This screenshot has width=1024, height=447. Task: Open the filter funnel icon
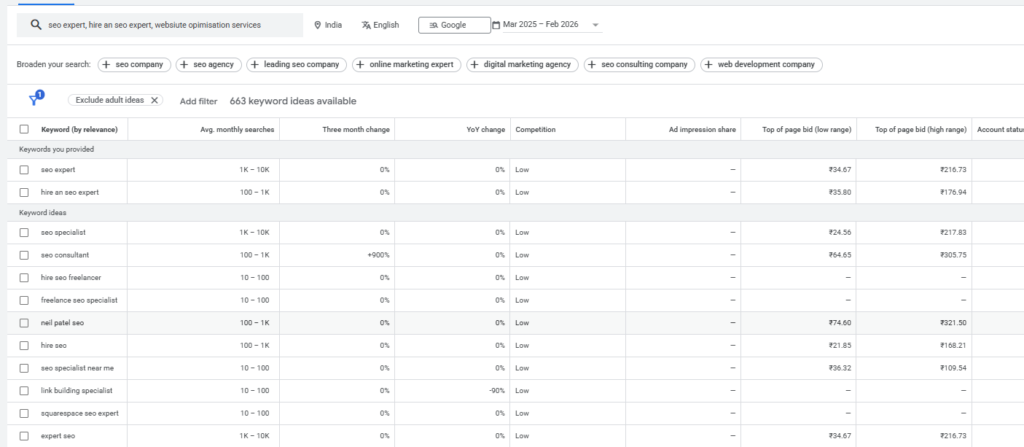pos(35,99)
